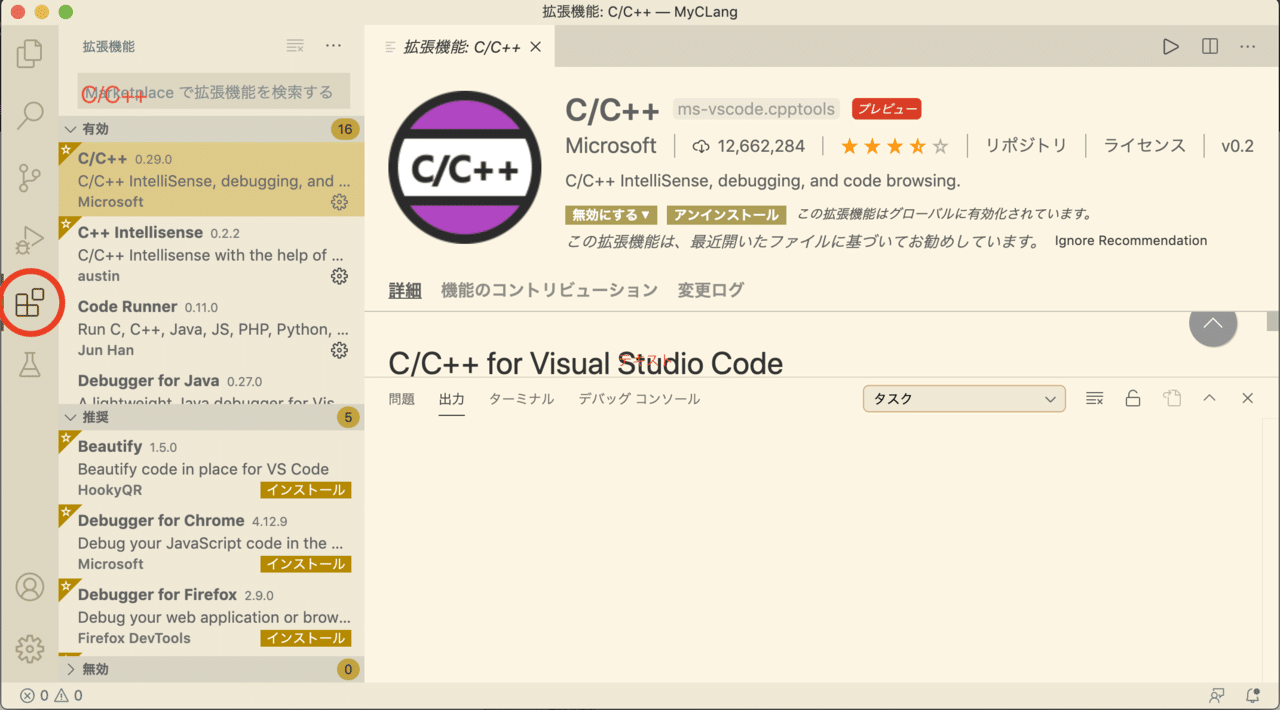Close the 拡張機能: C/C++ tab
The height and width of the screenshot is (710, 1280).
pos(535,47)
